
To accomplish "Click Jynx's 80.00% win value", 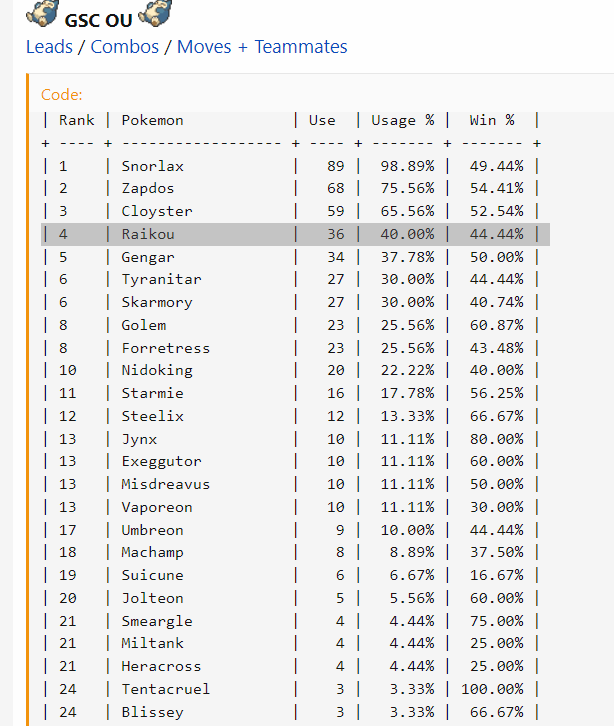I will (x=496, y=439).
